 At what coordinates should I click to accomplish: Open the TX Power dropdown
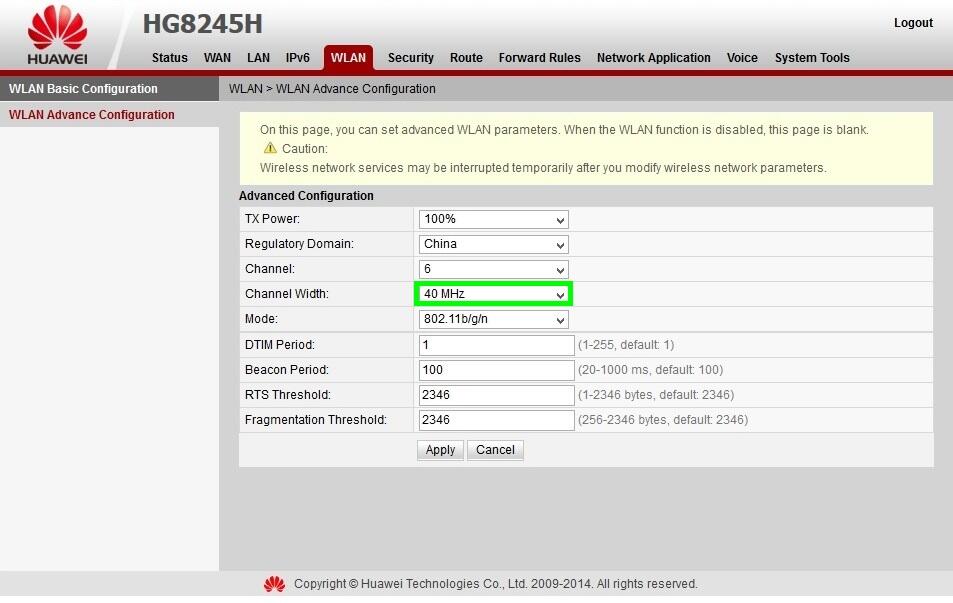[x=493, y=219]
